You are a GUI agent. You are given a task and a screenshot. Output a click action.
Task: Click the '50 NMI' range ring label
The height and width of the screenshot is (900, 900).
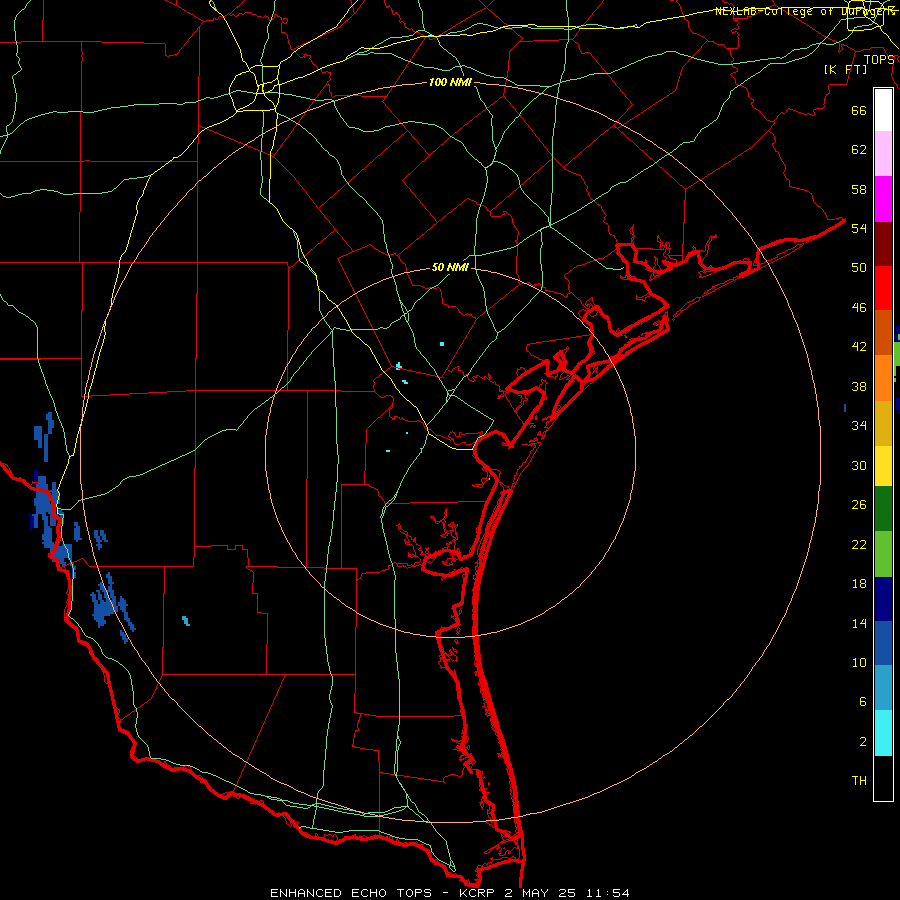pyautogui.click(x=450, y=267)
